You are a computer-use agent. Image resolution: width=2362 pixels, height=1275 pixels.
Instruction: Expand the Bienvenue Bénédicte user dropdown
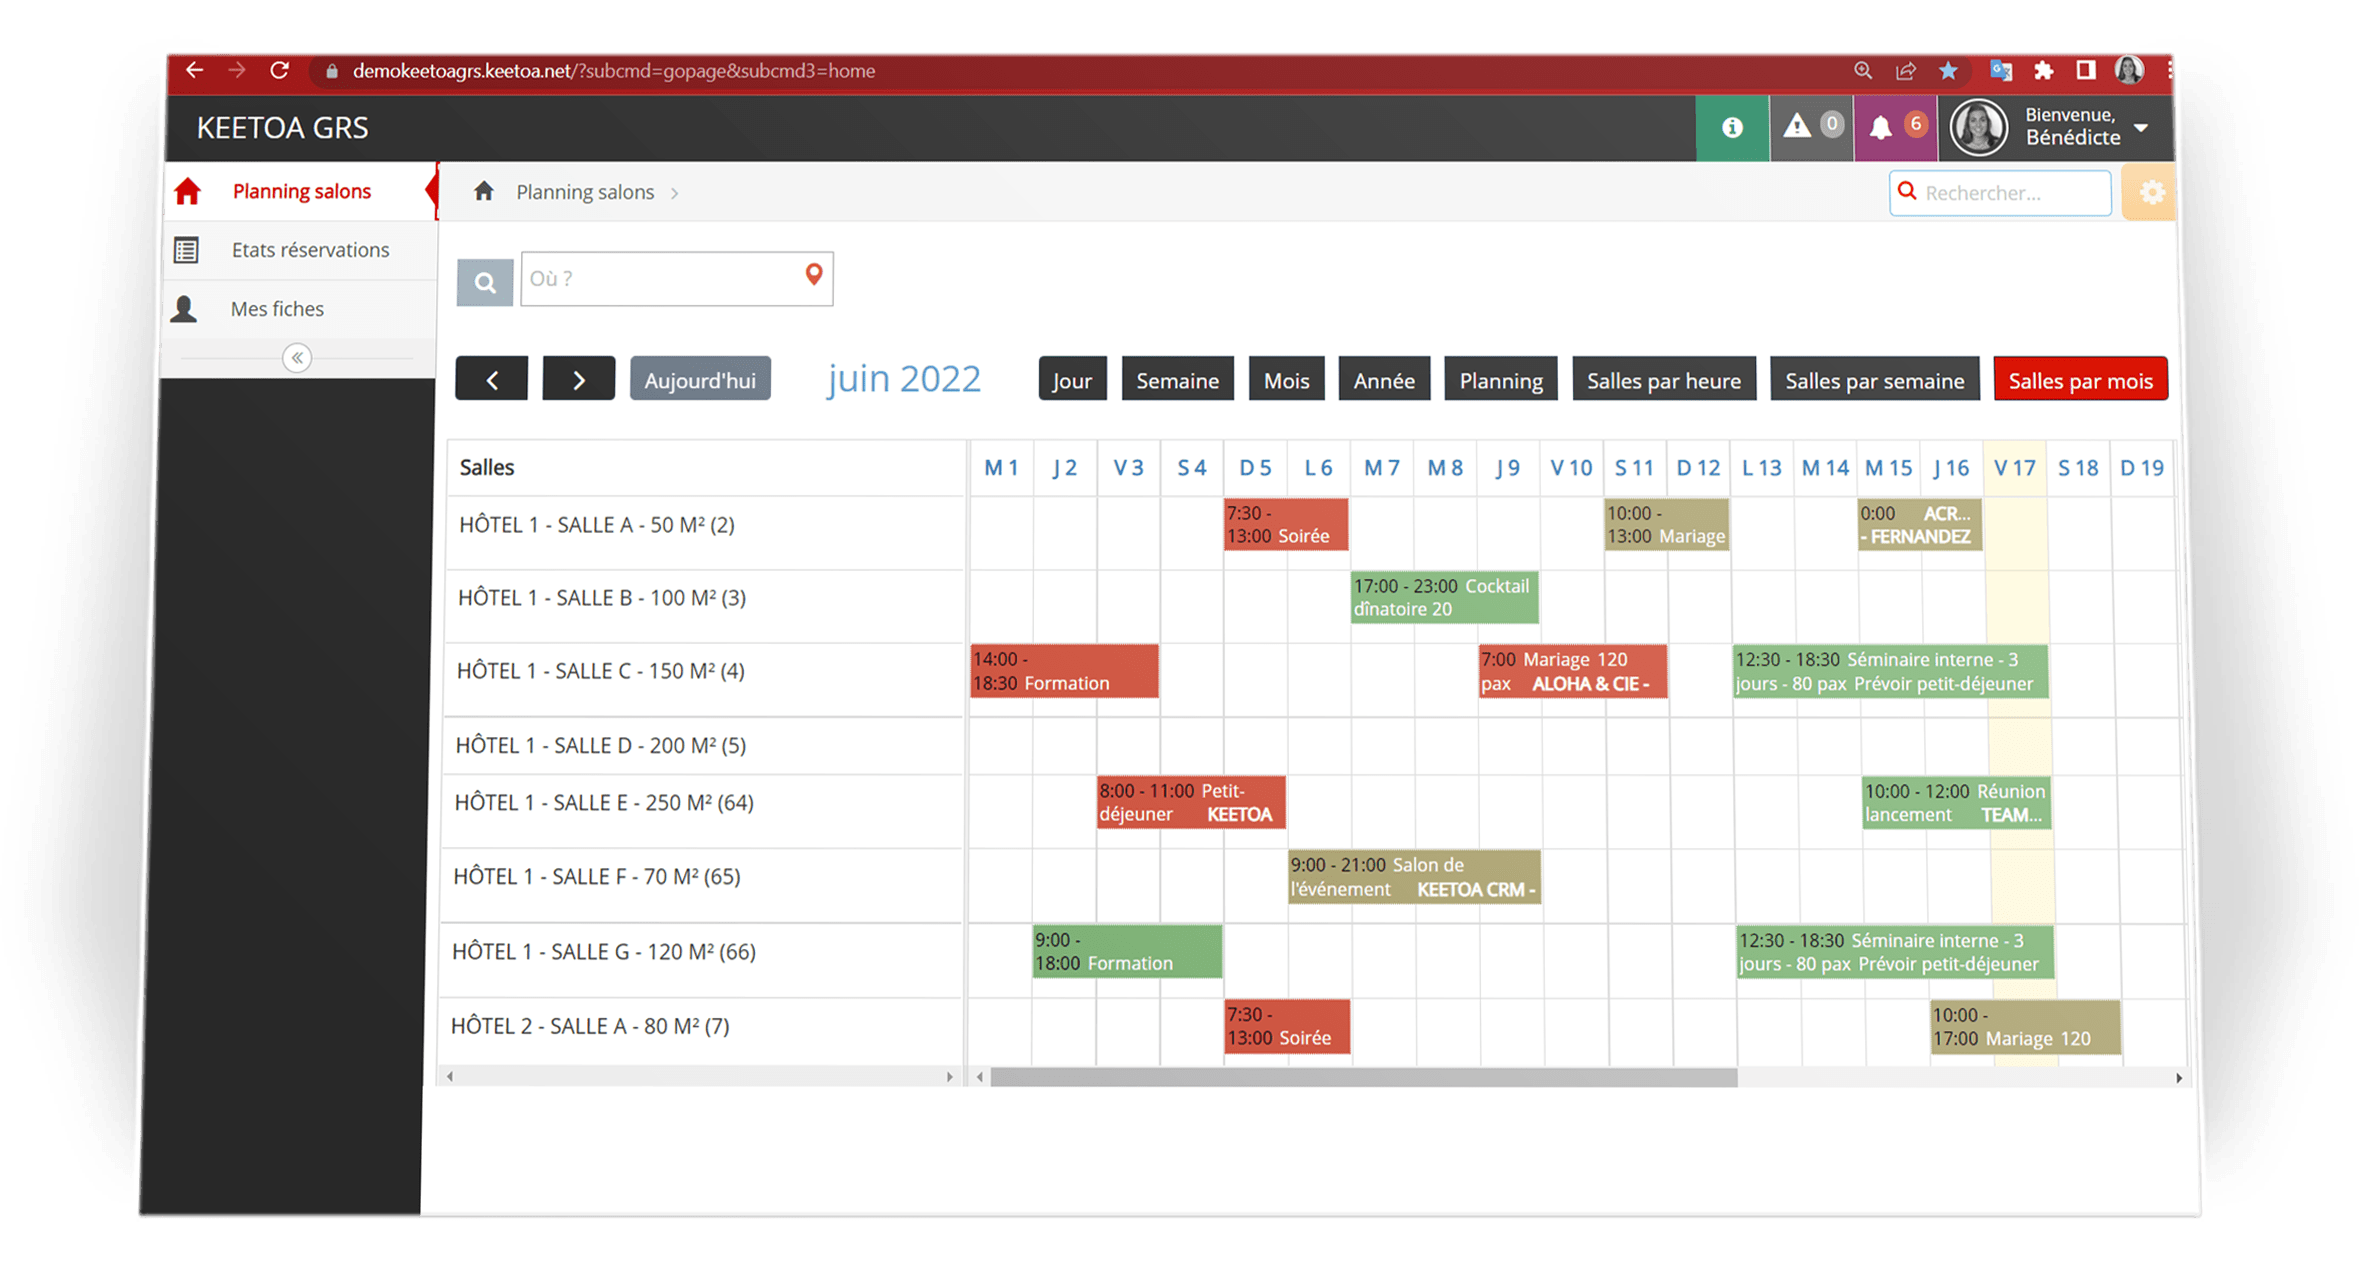coord(2141,128)
